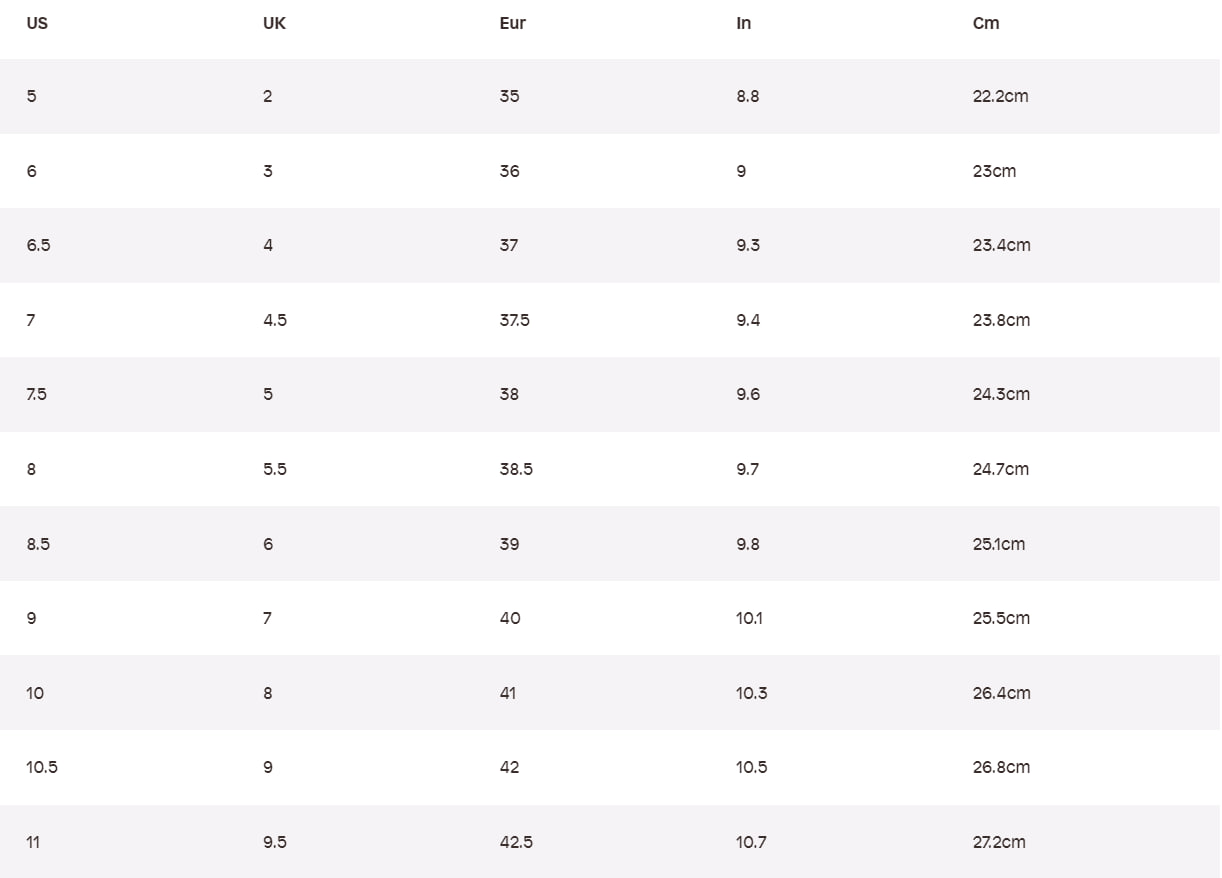Click Eur size 36 cell
1222x878 pixels.
pyautogui.click(x=510, y=171)
